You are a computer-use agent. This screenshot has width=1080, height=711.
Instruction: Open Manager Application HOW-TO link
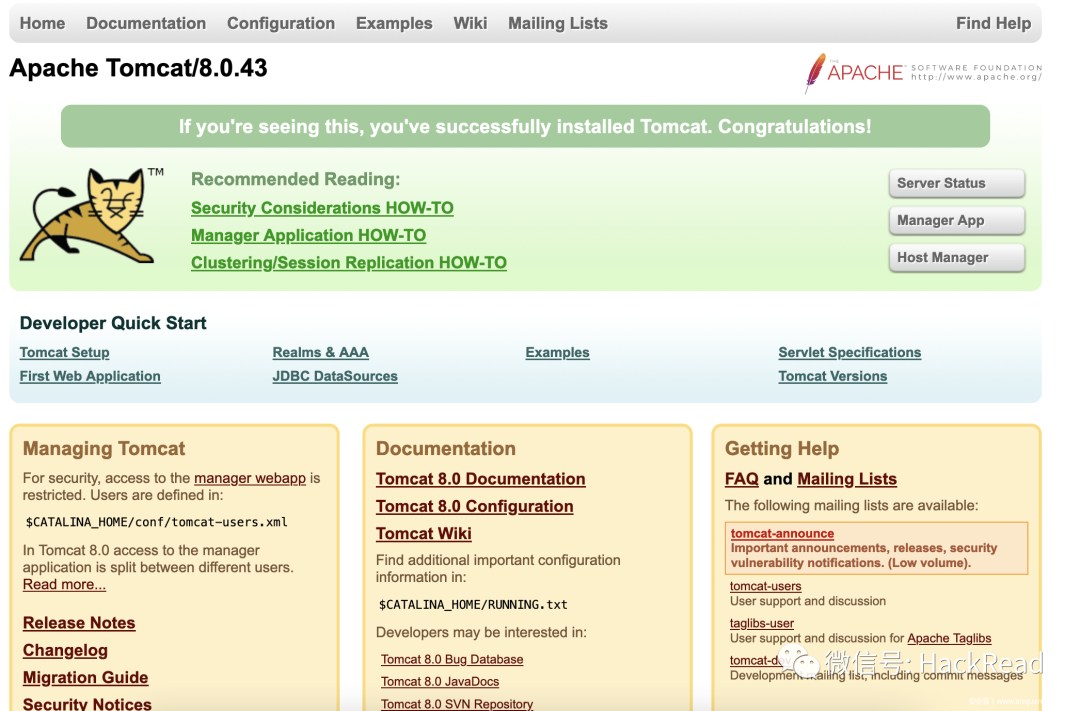(x=309, y=236)
